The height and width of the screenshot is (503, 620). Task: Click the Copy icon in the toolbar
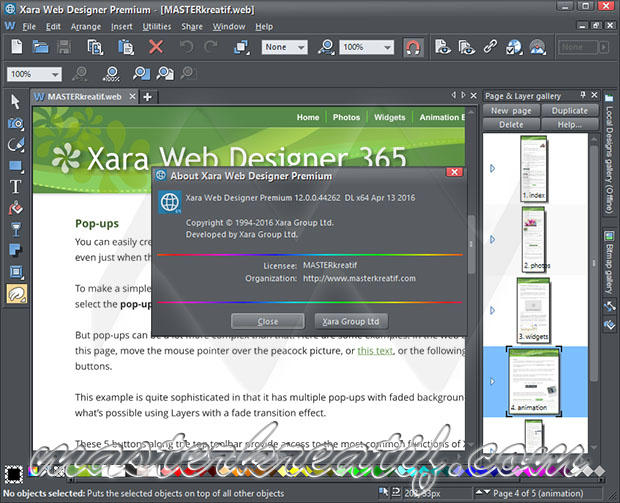click(95, 47)
